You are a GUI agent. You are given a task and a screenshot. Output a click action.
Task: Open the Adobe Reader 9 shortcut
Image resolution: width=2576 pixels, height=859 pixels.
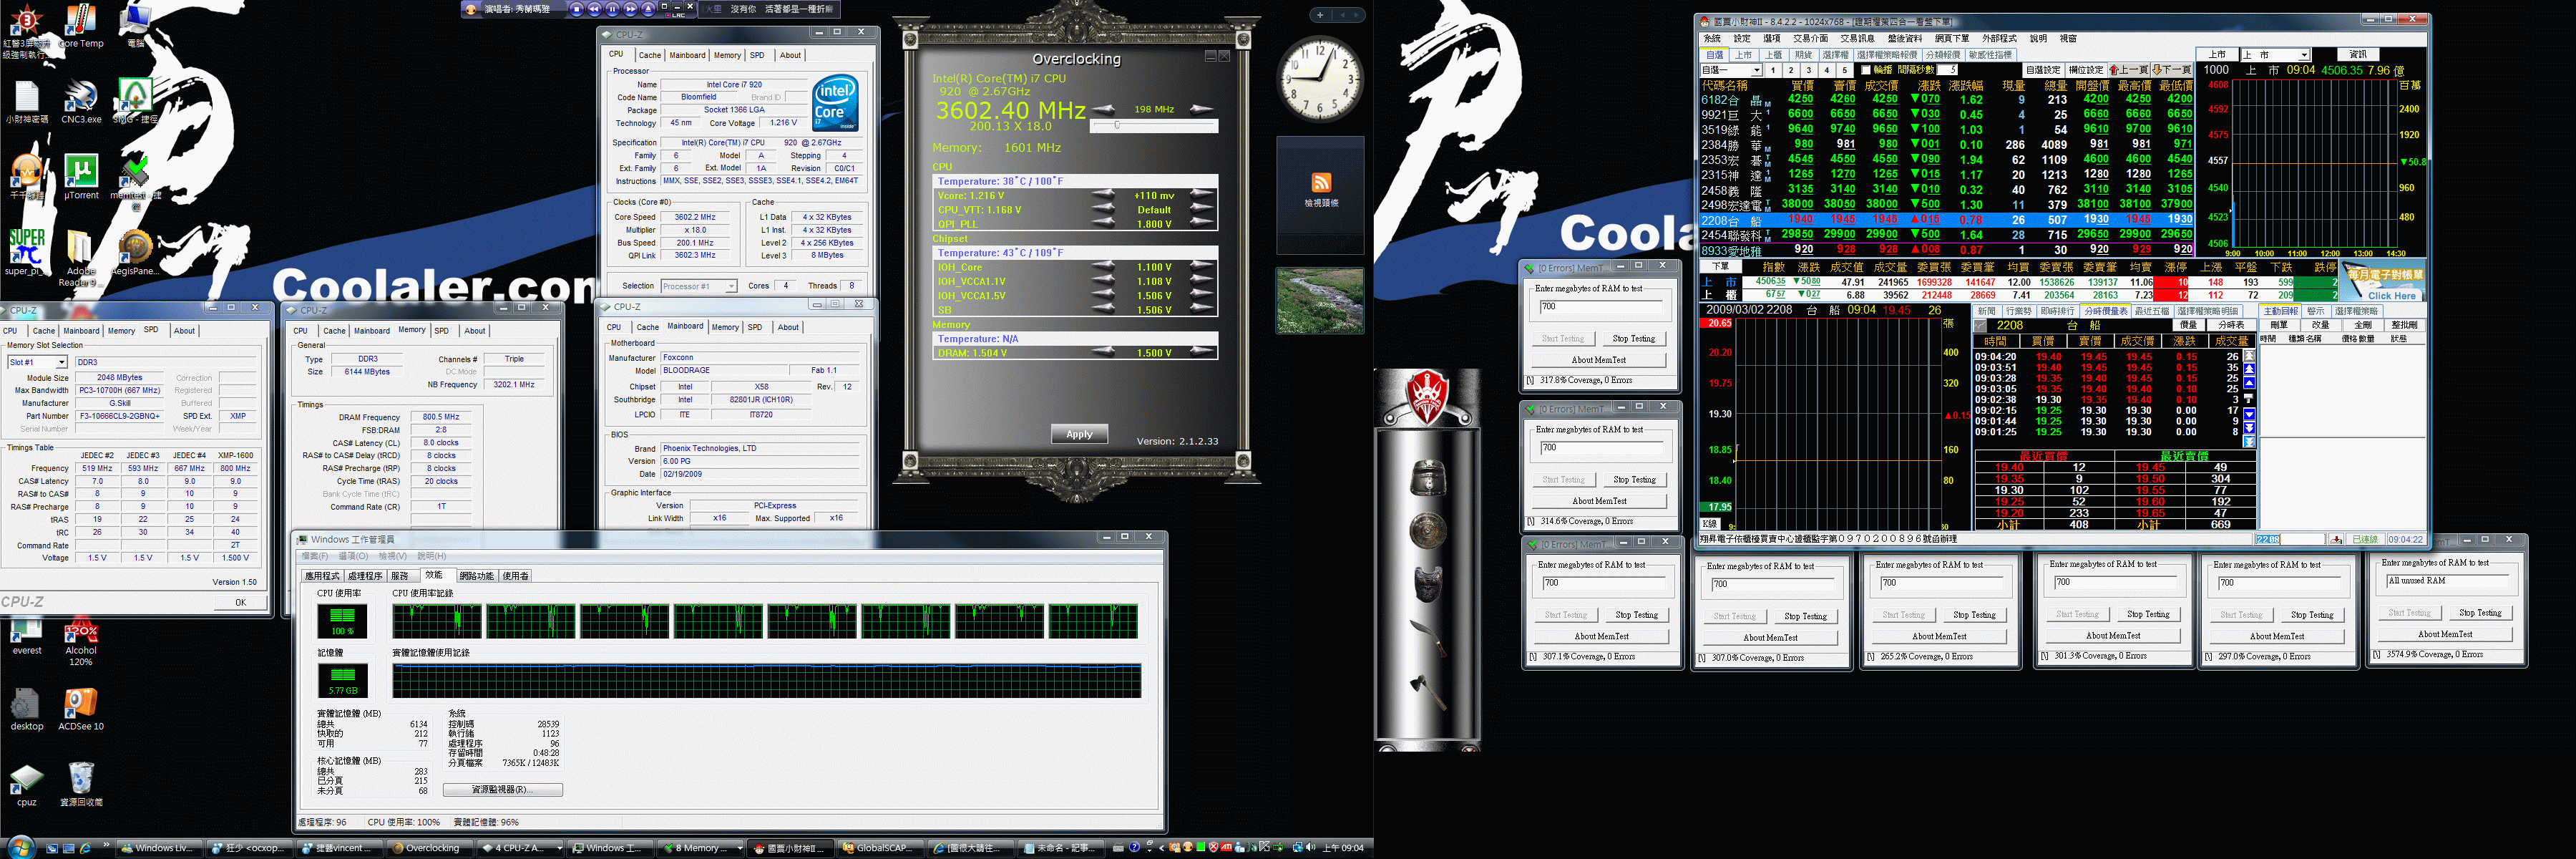click(81, 258)
